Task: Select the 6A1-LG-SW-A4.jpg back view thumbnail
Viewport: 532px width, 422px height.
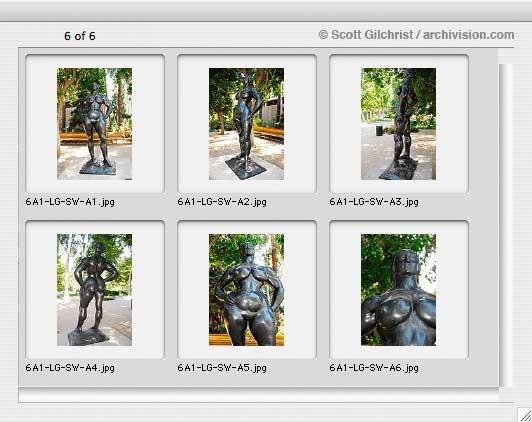Action: [94, 290]
